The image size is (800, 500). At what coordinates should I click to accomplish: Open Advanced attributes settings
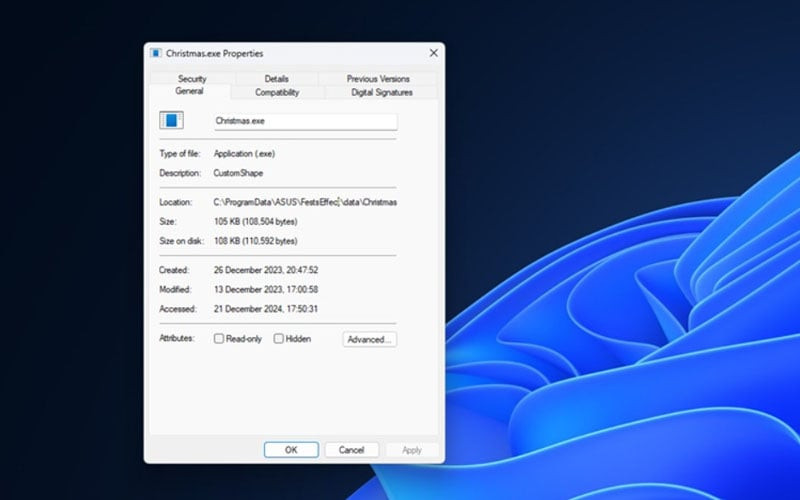[x=369, y=339]
